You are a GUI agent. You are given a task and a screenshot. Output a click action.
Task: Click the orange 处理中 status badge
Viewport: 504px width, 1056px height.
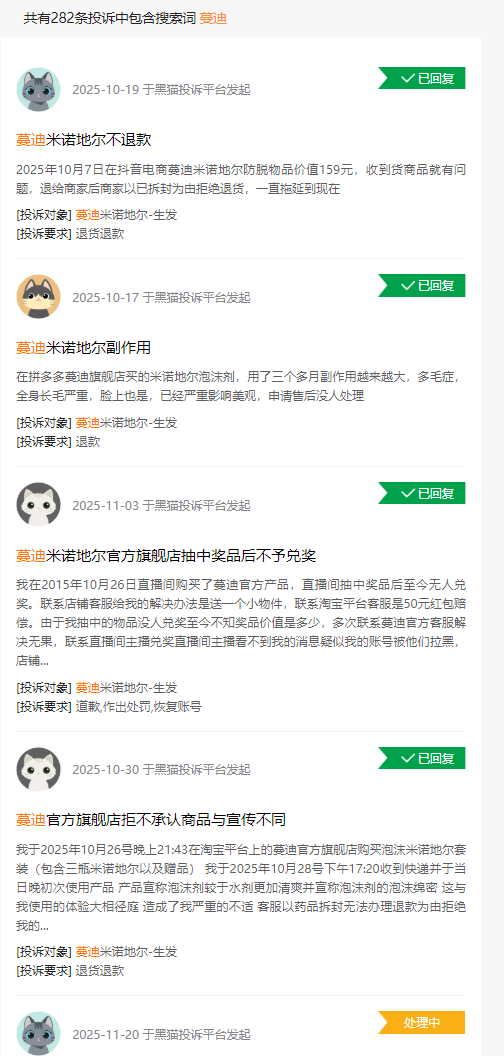[422, 1022]
